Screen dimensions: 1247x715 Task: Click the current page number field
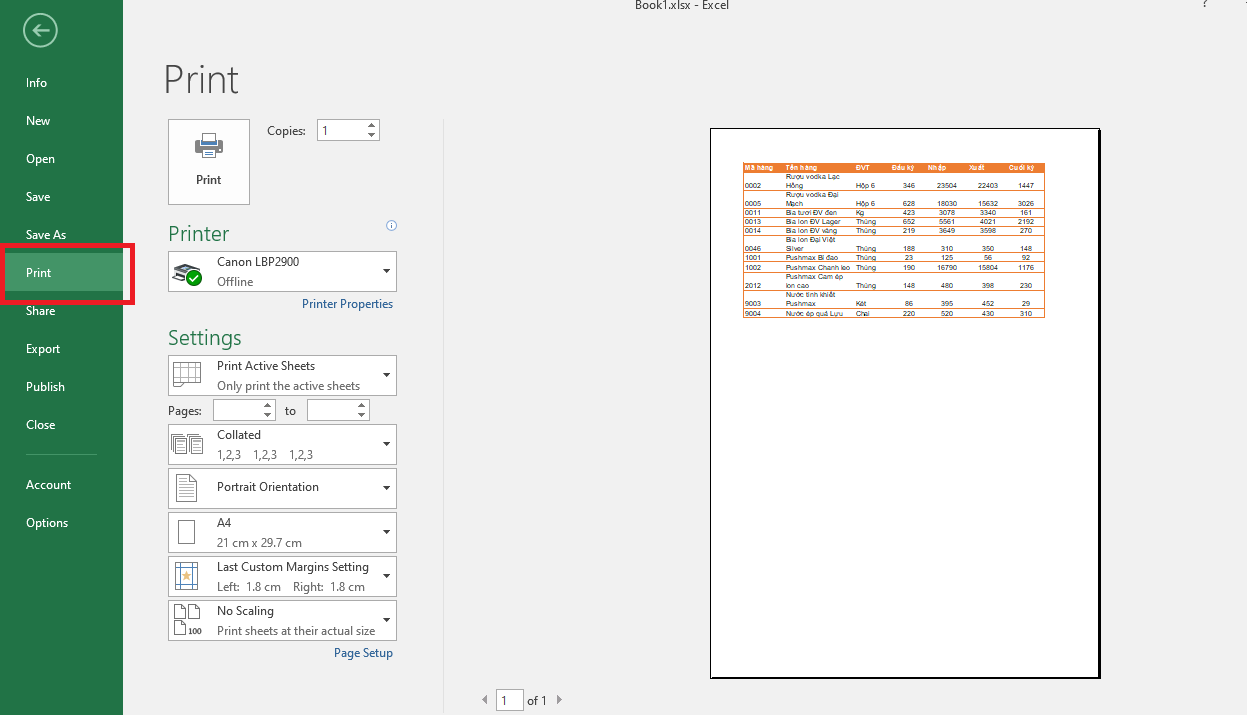(x=510, y=700)
